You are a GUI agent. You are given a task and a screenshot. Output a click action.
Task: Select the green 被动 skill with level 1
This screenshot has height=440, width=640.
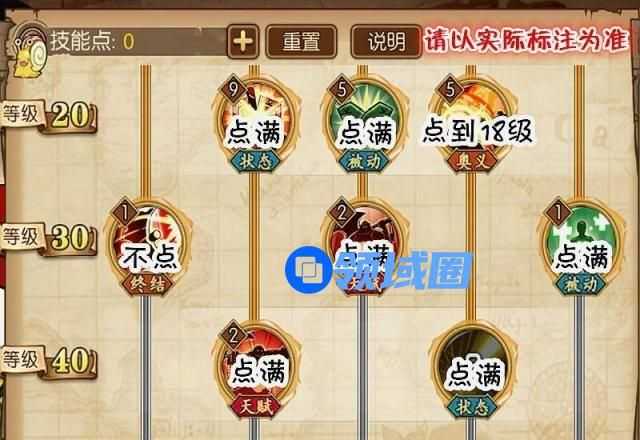click(x=580, y=246)
